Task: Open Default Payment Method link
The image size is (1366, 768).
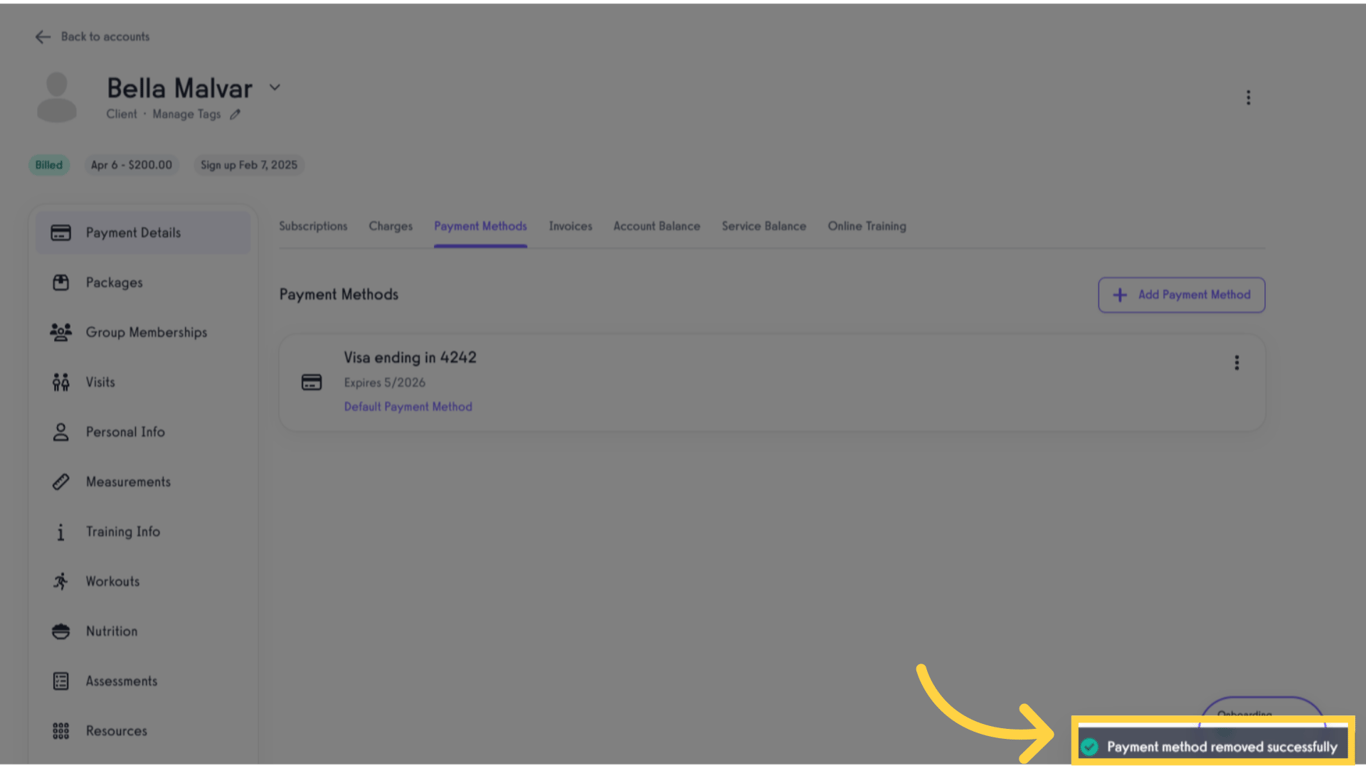Action: click(x=408, y=406)
